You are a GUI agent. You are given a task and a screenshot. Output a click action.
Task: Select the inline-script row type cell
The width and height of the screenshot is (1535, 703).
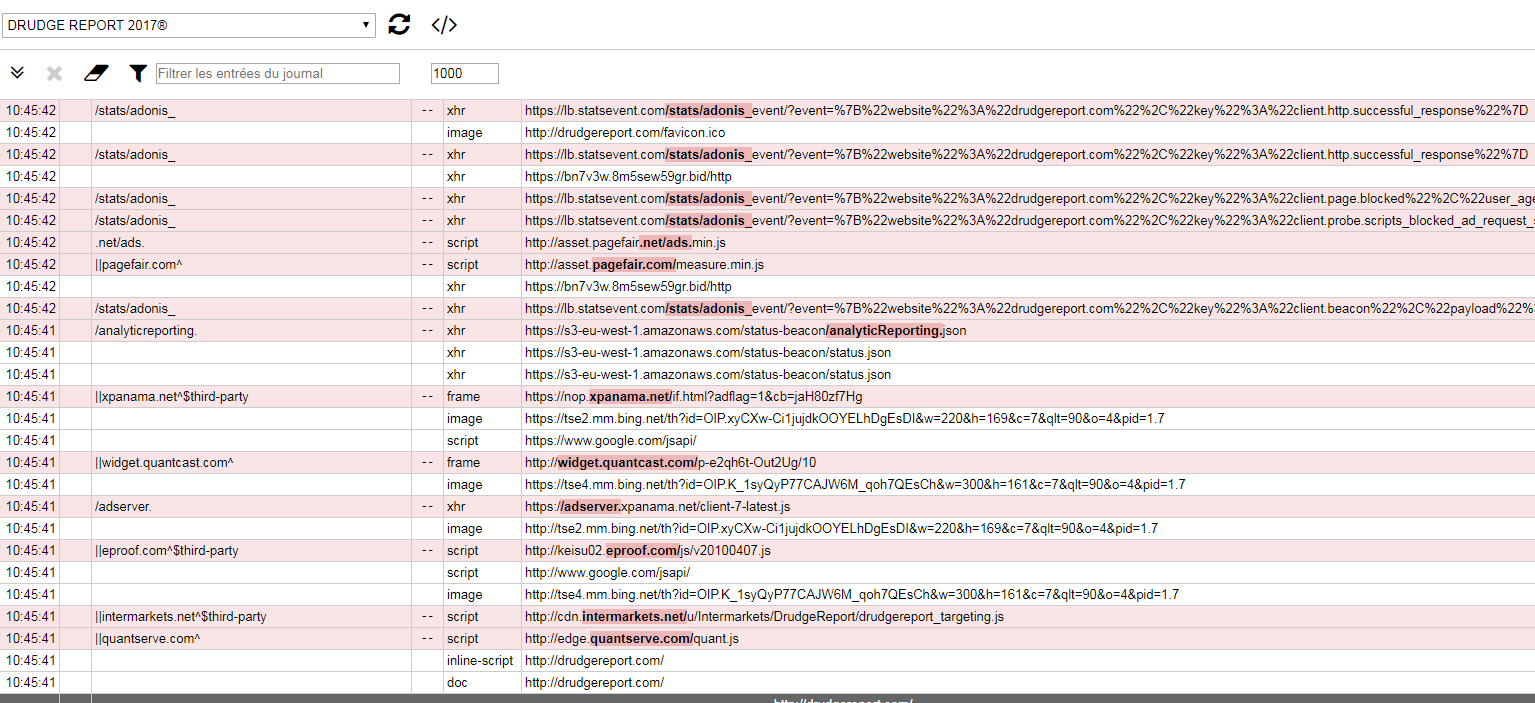coord(480,660)
